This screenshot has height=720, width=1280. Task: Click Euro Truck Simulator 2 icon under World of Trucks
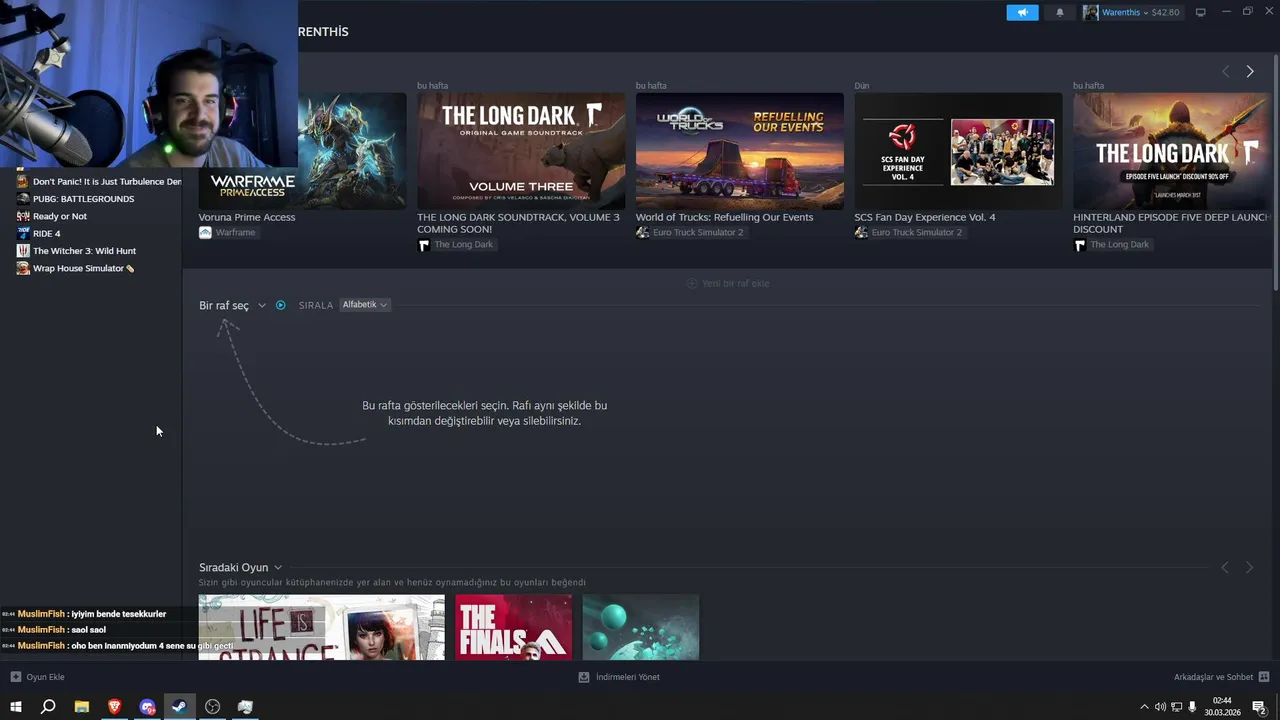[x=642, y=232]
